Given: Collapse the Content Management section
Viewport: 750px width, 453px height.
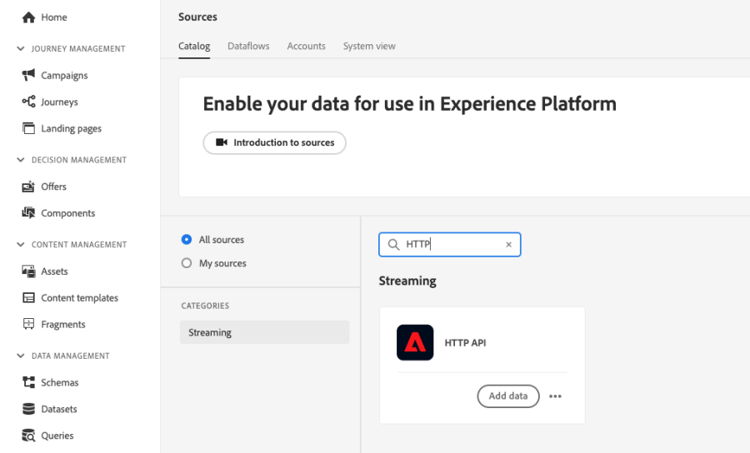Looking at the screenshot, I should click(x=21, y=244).
